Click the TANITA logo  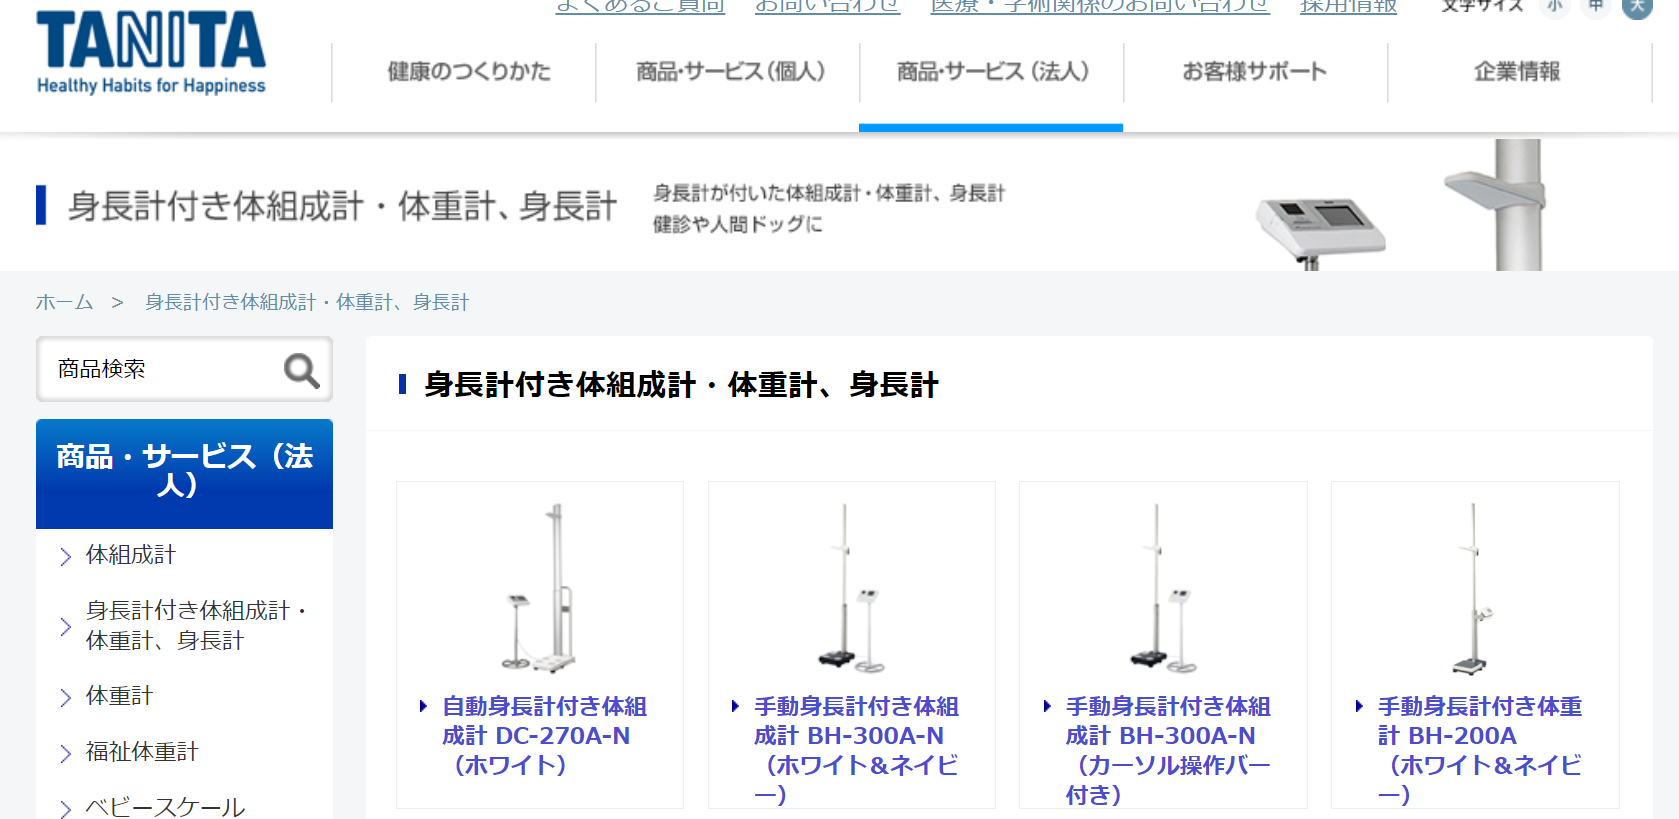click(x=151, y=53)
